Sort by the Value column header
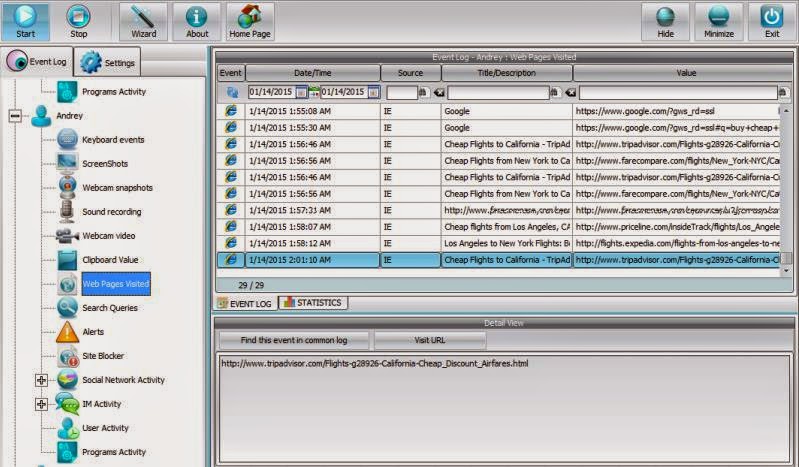This screenshot has width=799, height=467. click(x=686, y=73)
